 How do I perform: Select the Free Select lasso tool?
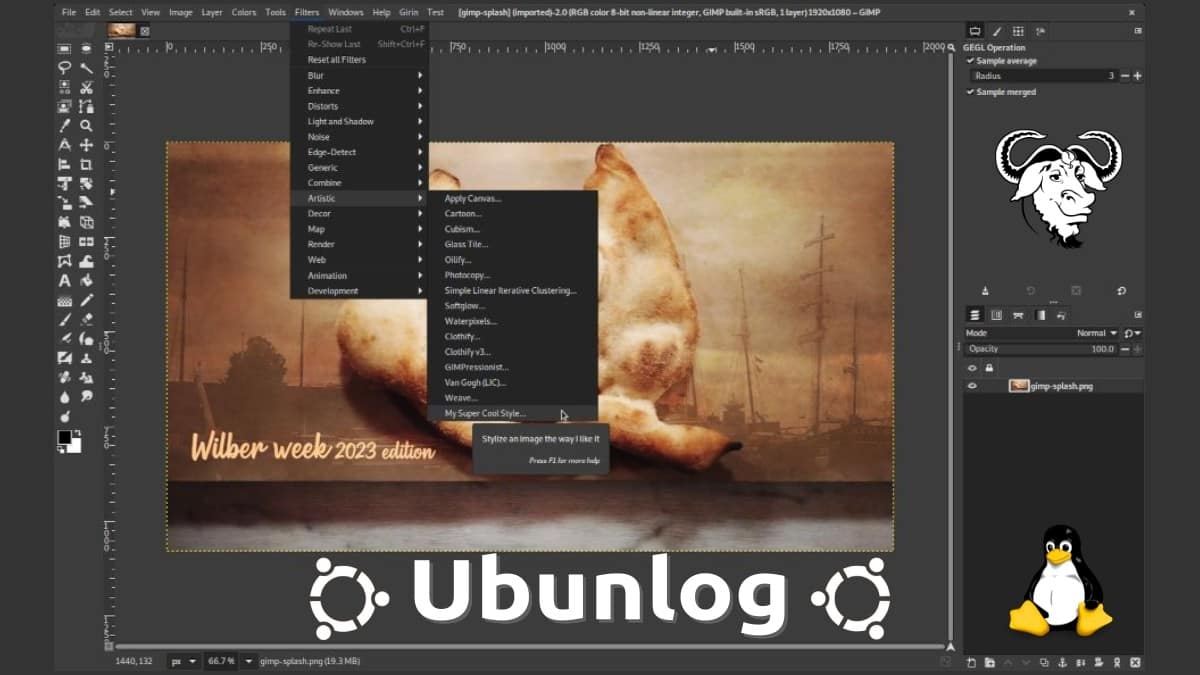[x=64, y=67]
